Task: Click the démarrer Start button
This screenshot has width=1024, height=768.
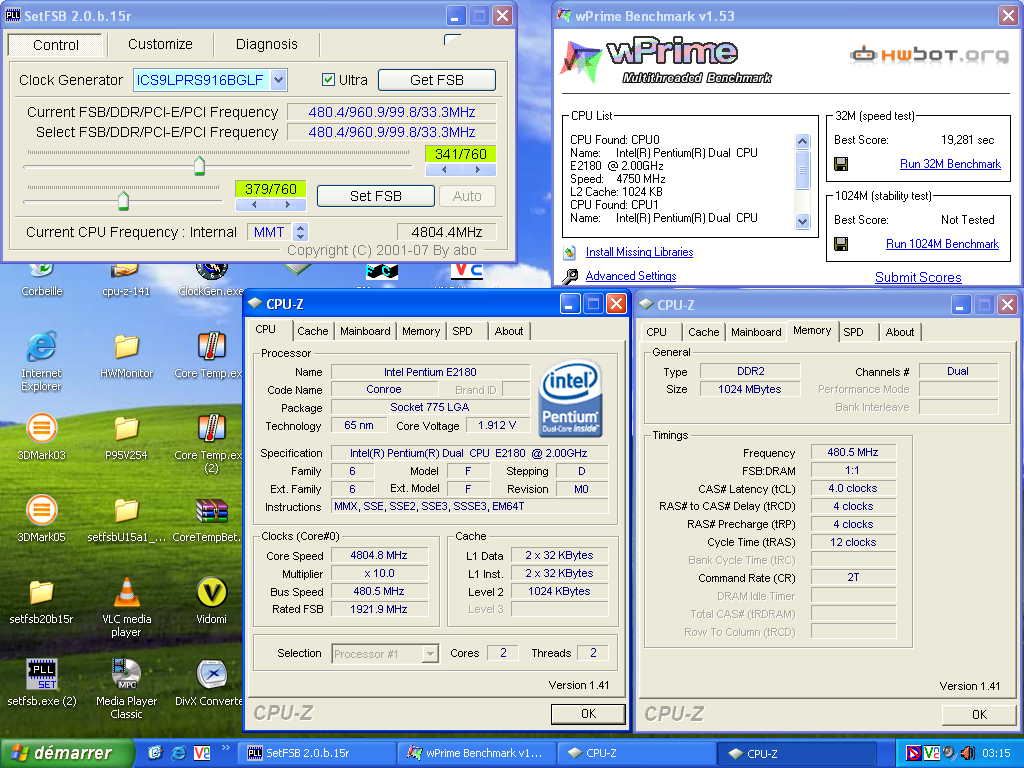Action: pos(67,753)
